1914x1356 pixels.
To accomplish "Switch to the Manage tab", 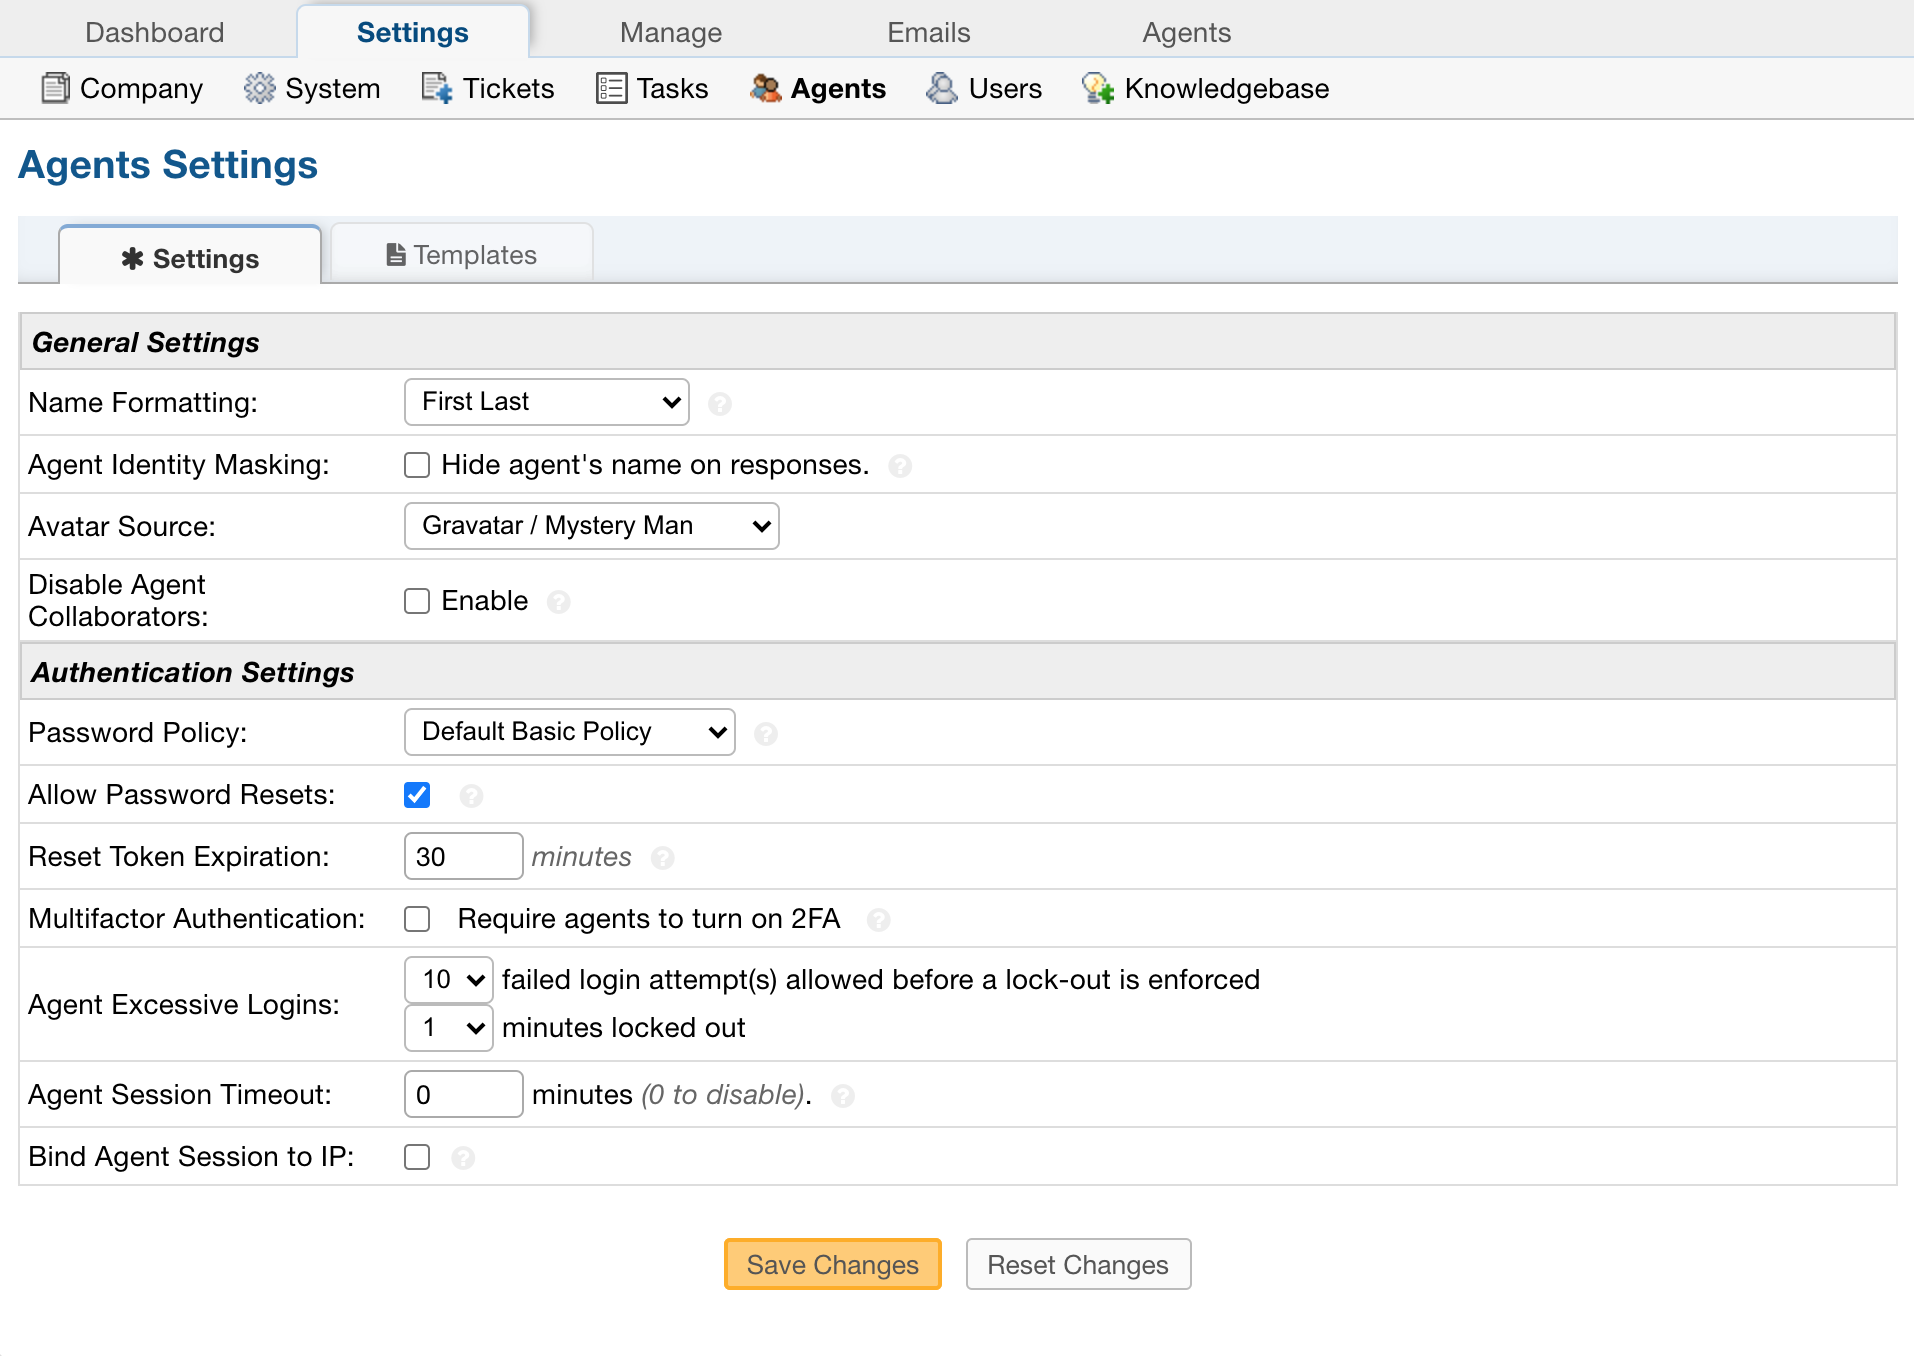I will [x=671, y=32].
